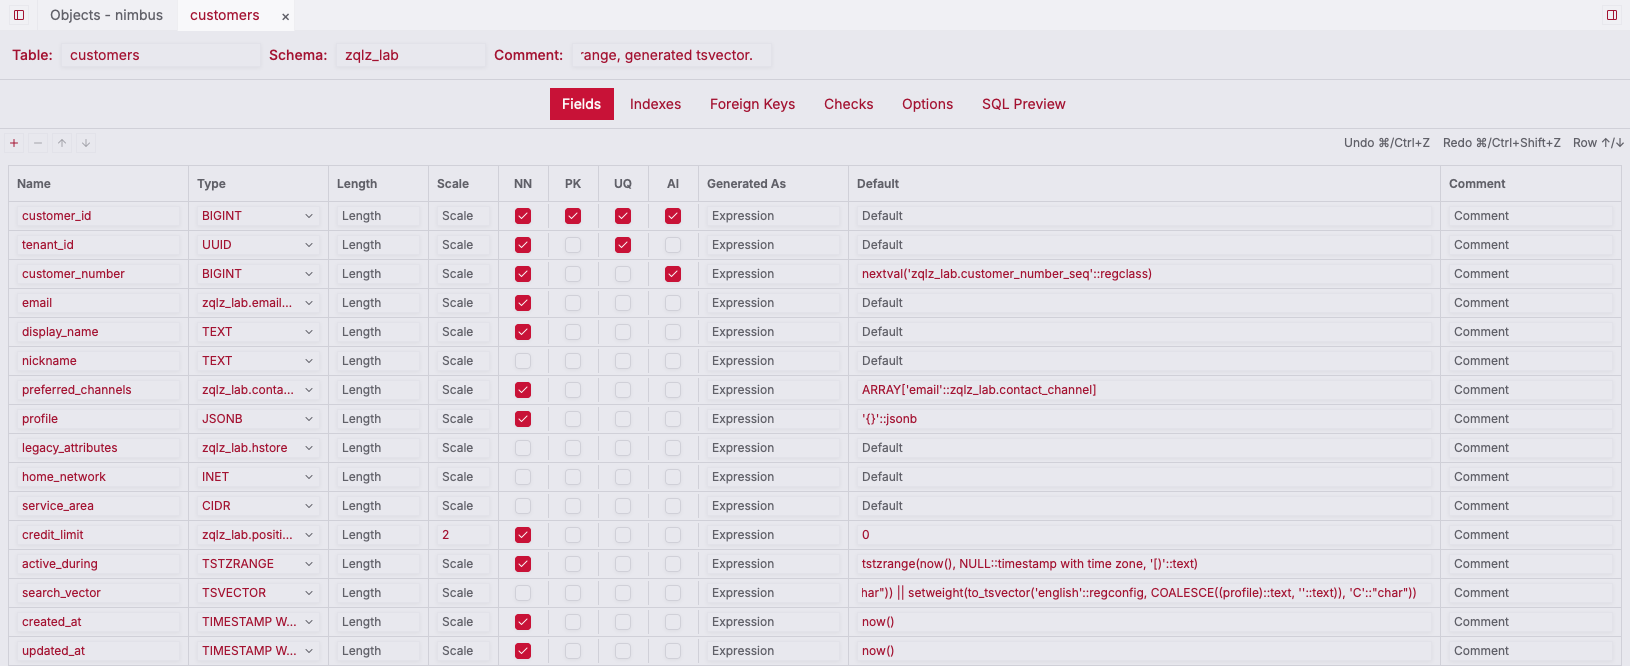
Task: Edit default now() of created_at
Action: [1144, 622]
